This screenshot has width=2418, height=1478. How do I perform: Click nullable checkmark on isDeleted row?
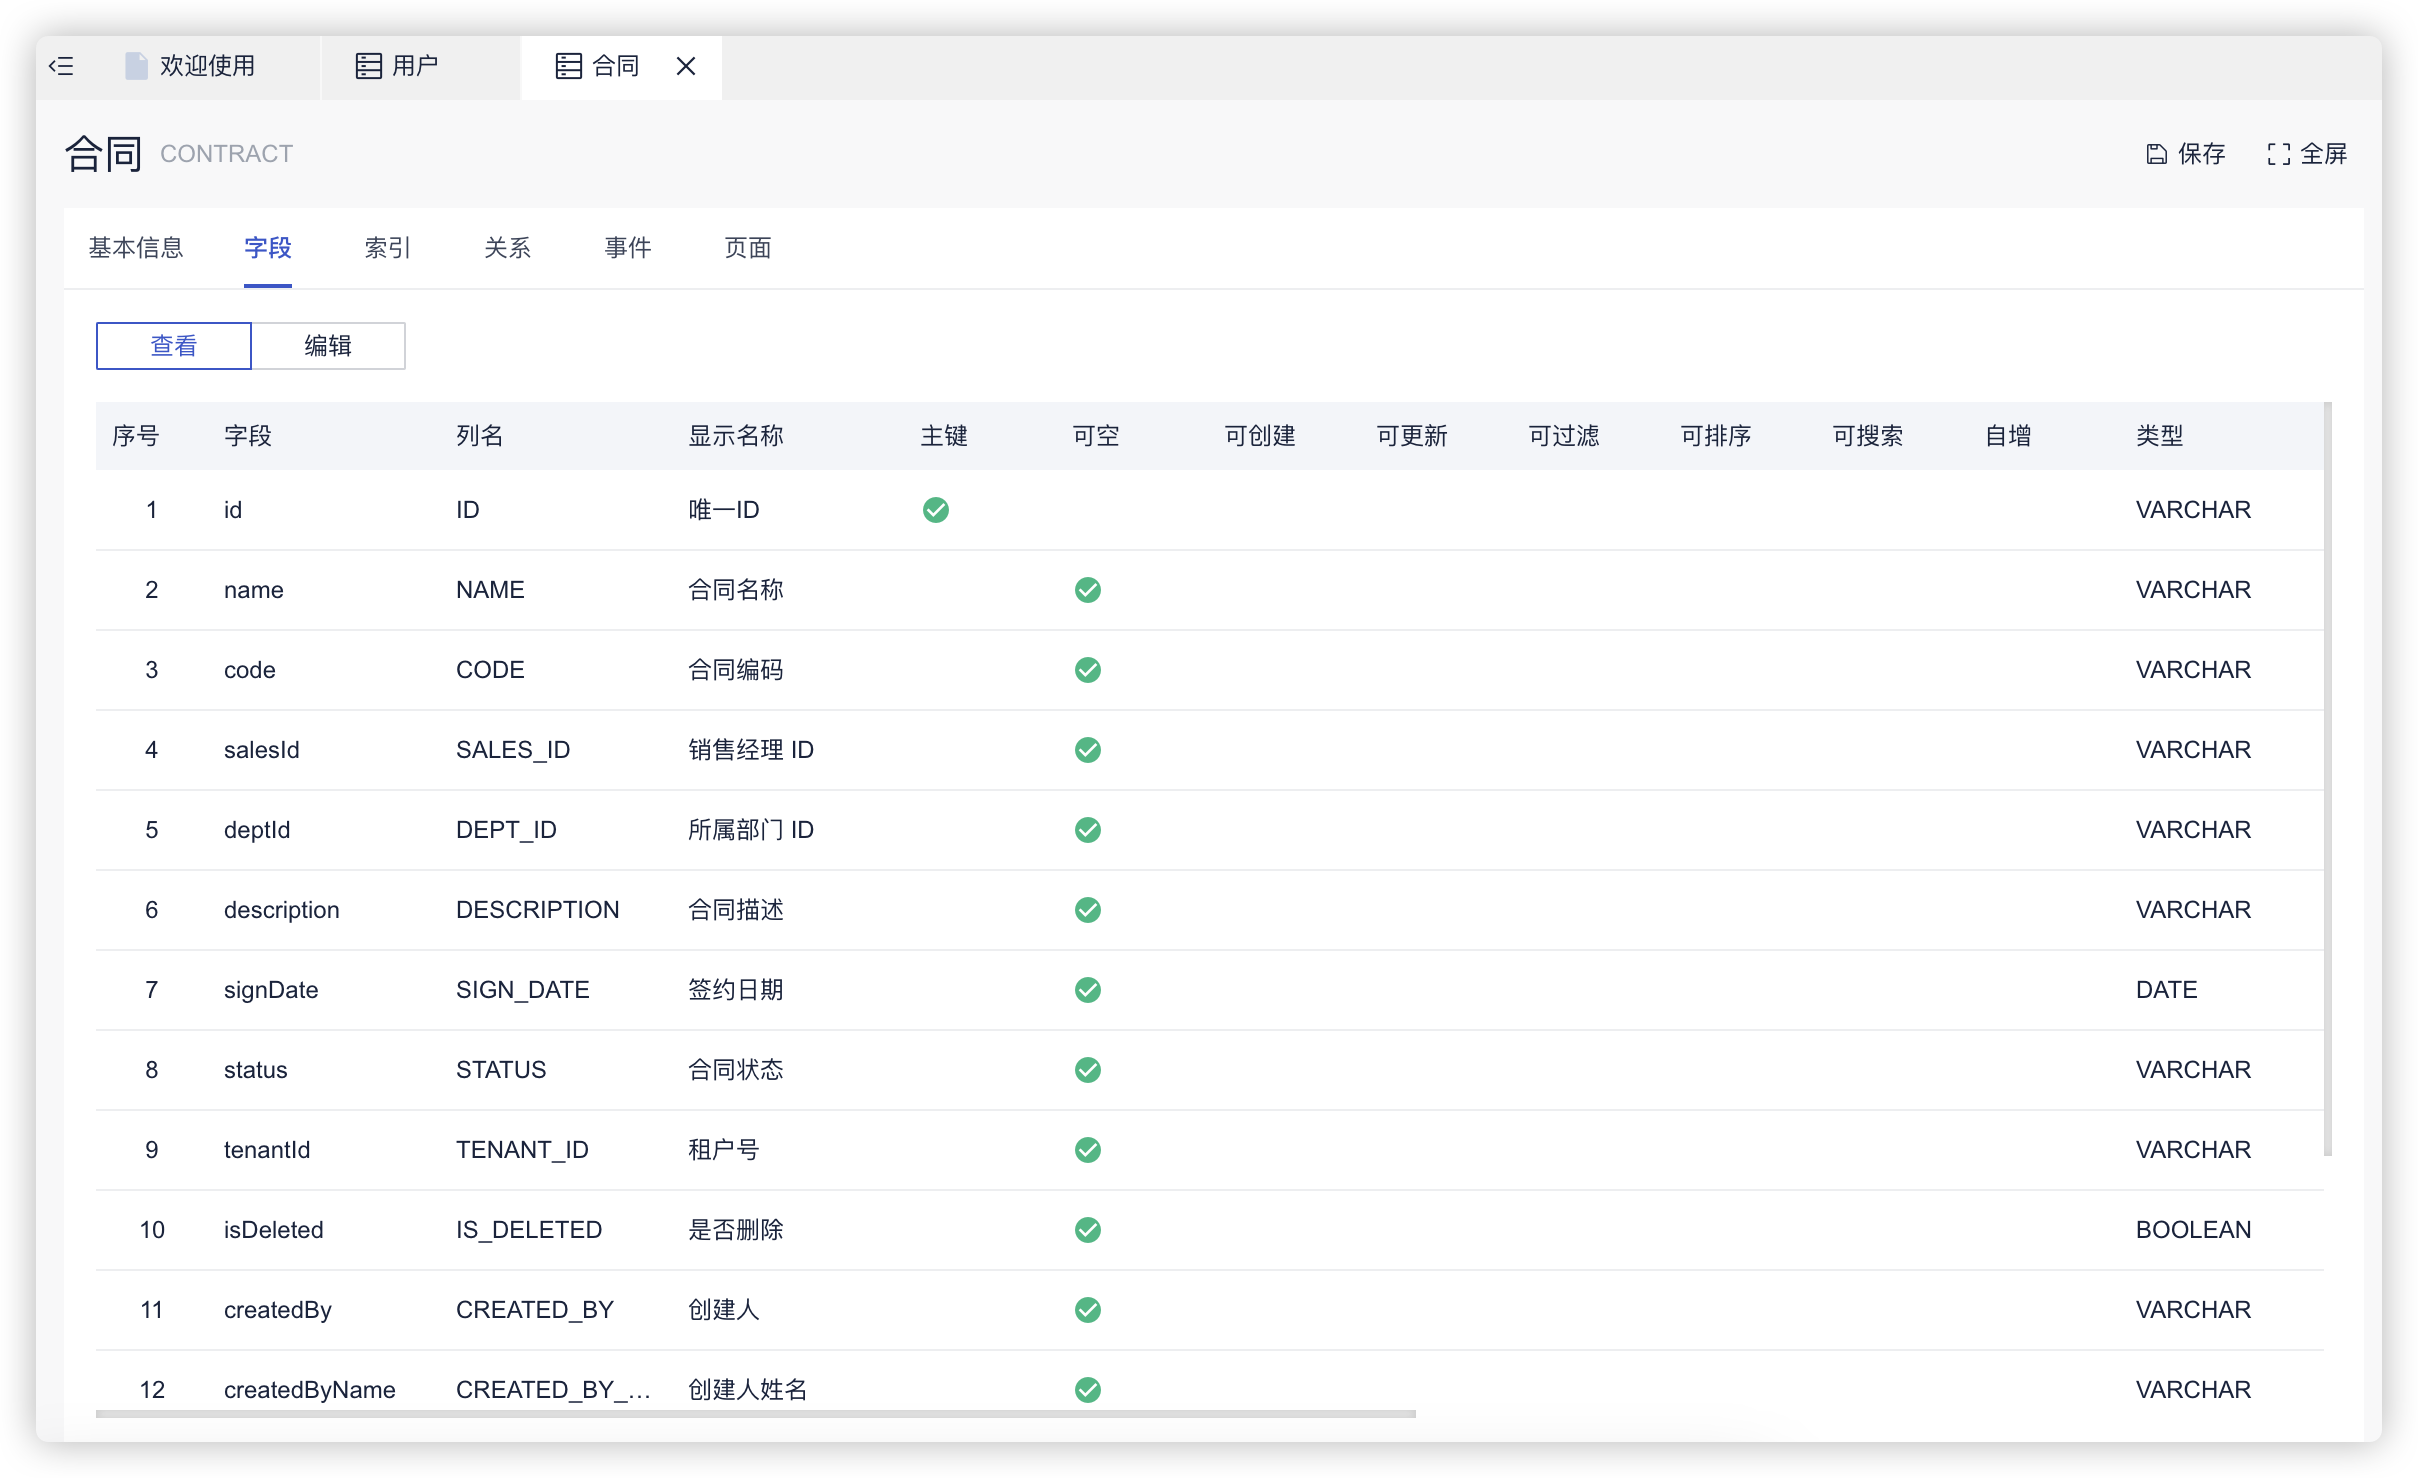point(1088,1230)
